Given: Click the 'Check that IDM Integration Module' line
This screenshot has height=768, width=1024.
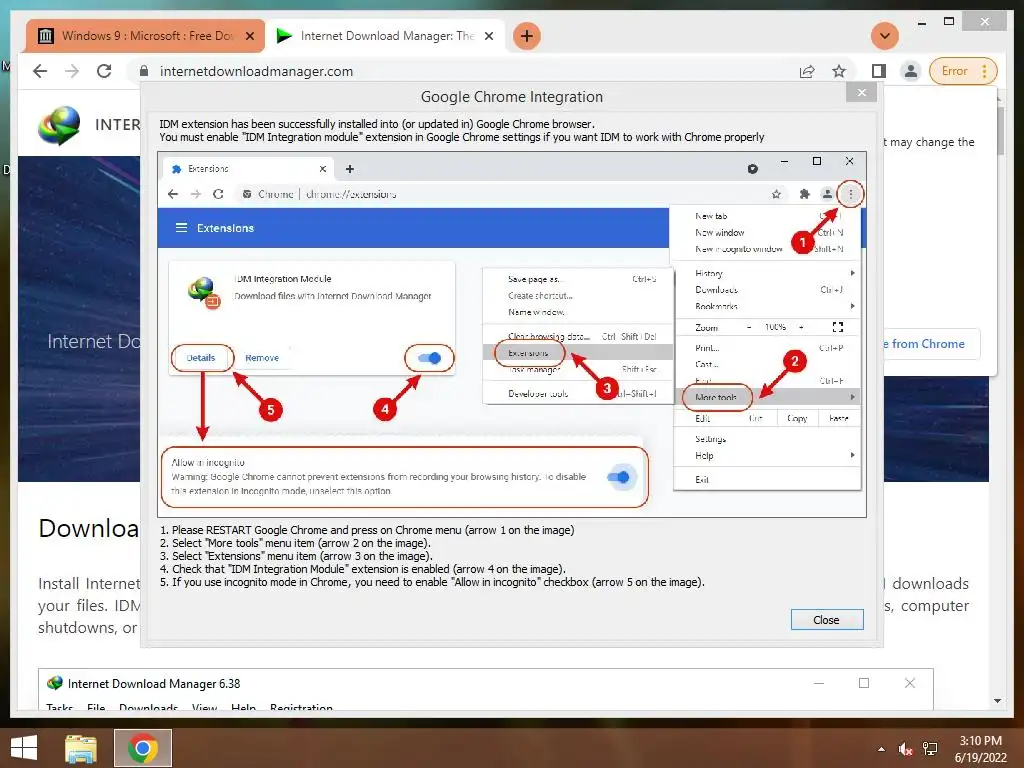Looking at the screenshot, I should coord(363,569).
